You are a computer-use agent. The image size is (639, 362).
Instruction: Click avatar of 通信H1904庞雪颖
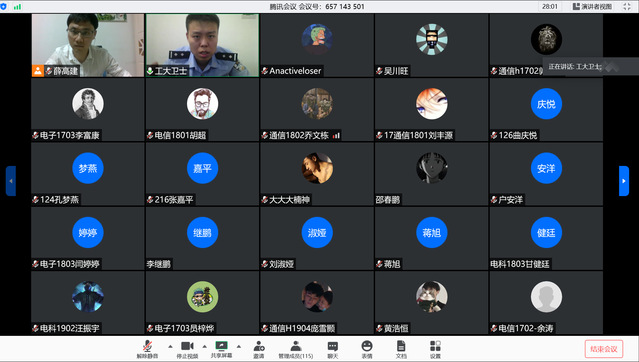(317, 296)
